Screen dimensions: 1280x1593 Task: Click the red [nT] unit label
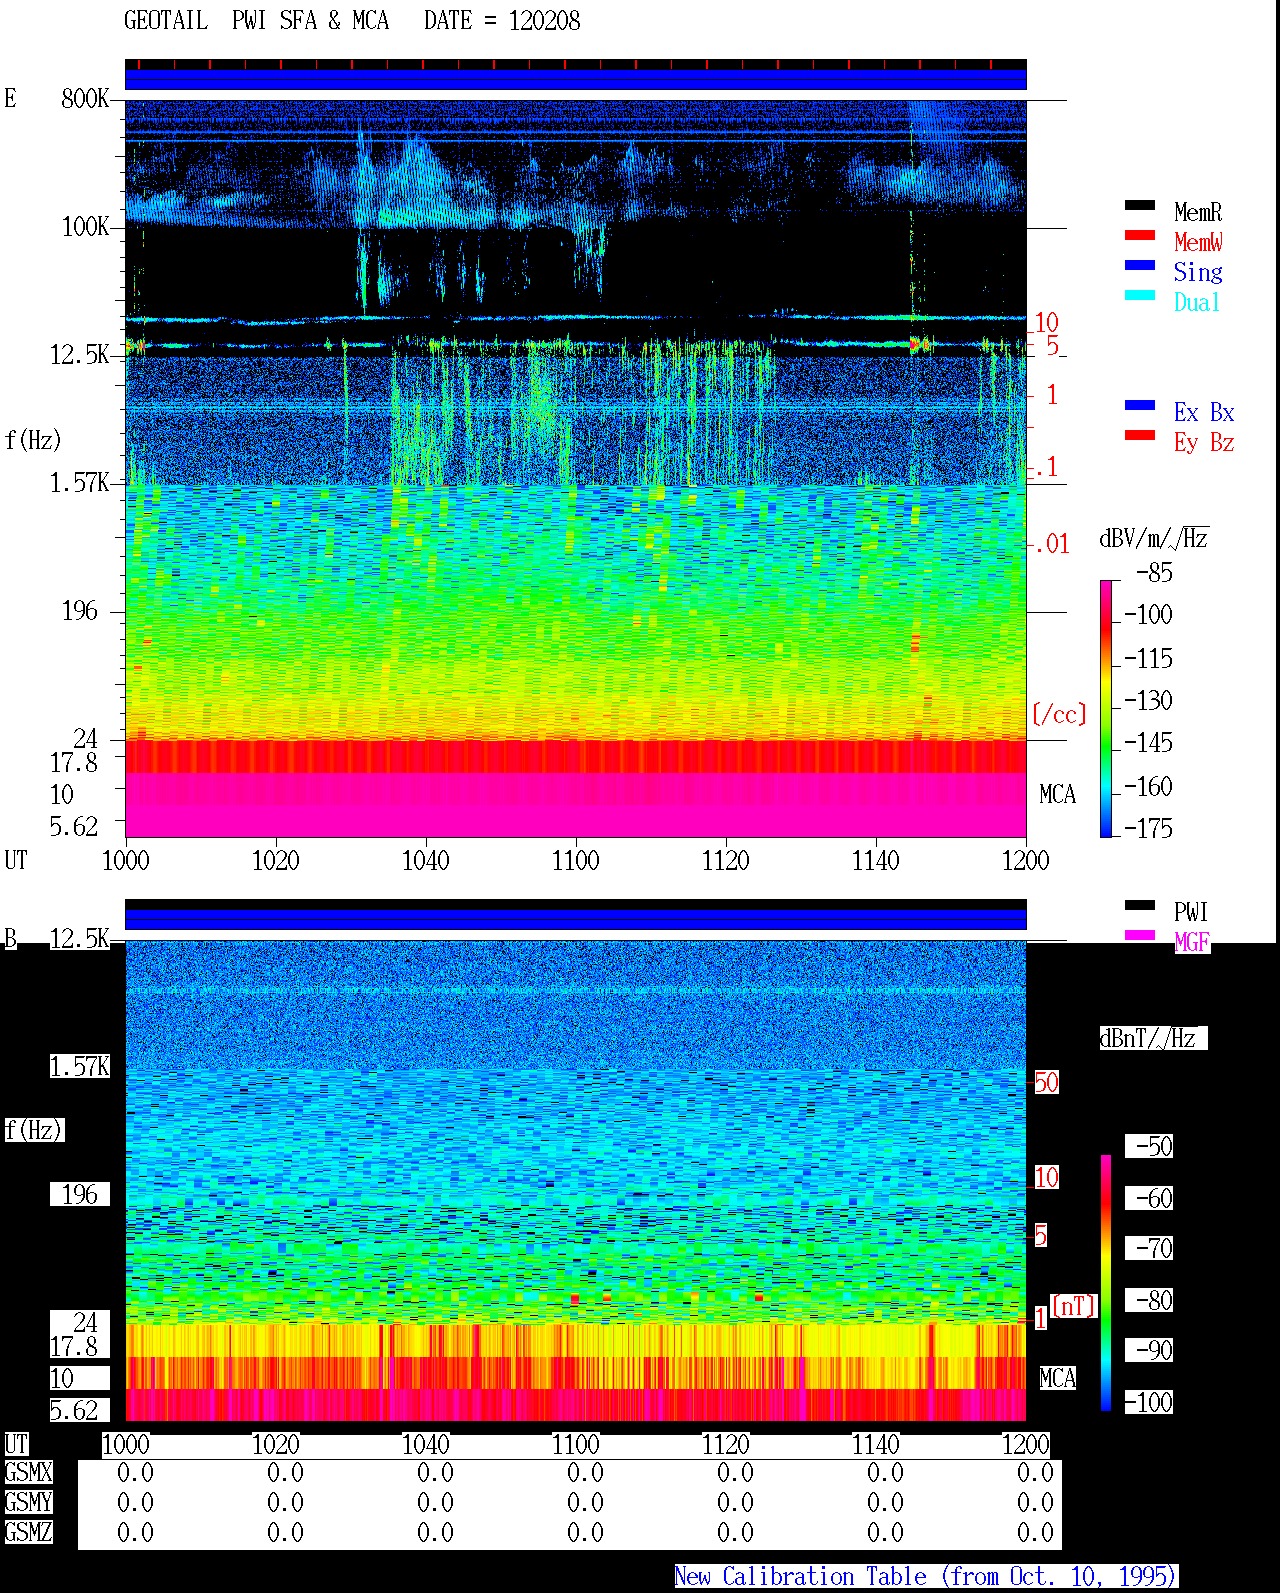(x=1074, y=1306)
